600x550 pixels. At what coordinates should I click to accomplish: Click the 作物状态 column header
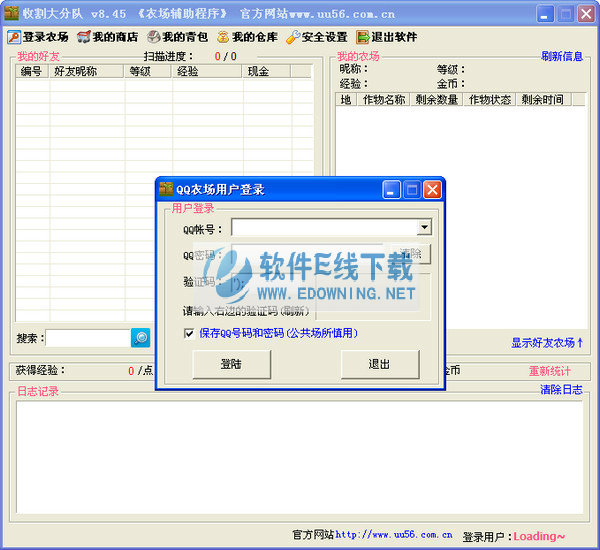click(x=490, y=100)
